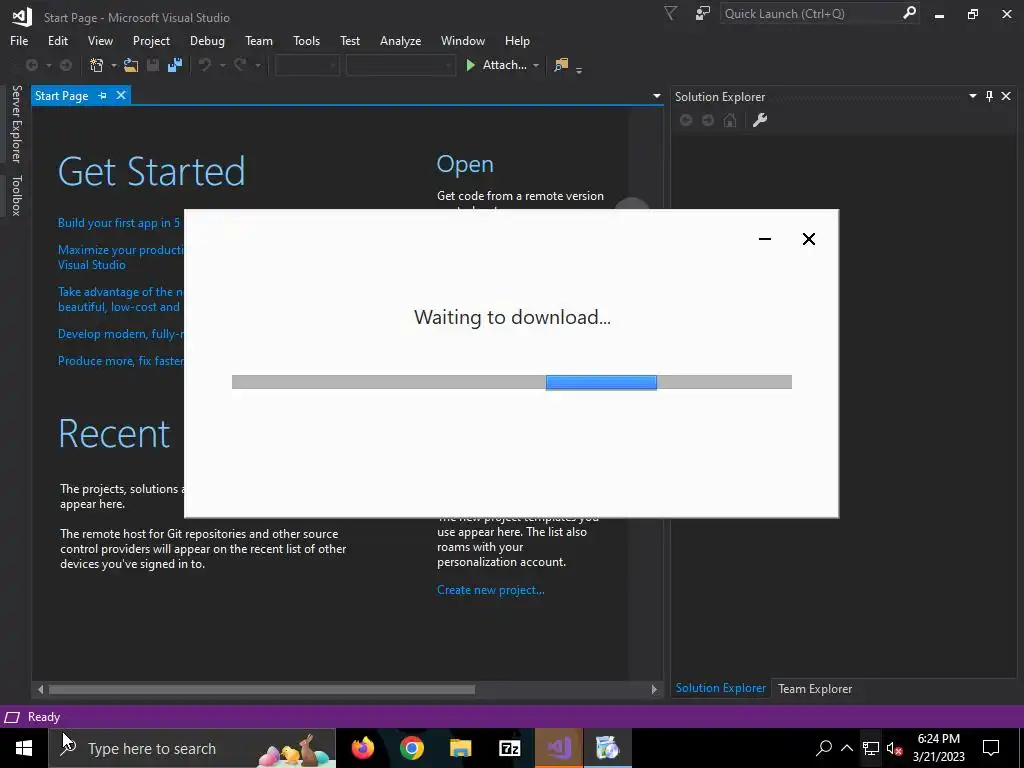This screenshot has height=768, width=1024.
Task: Open Firefox from the taskbar
Action: pos(362,748)
